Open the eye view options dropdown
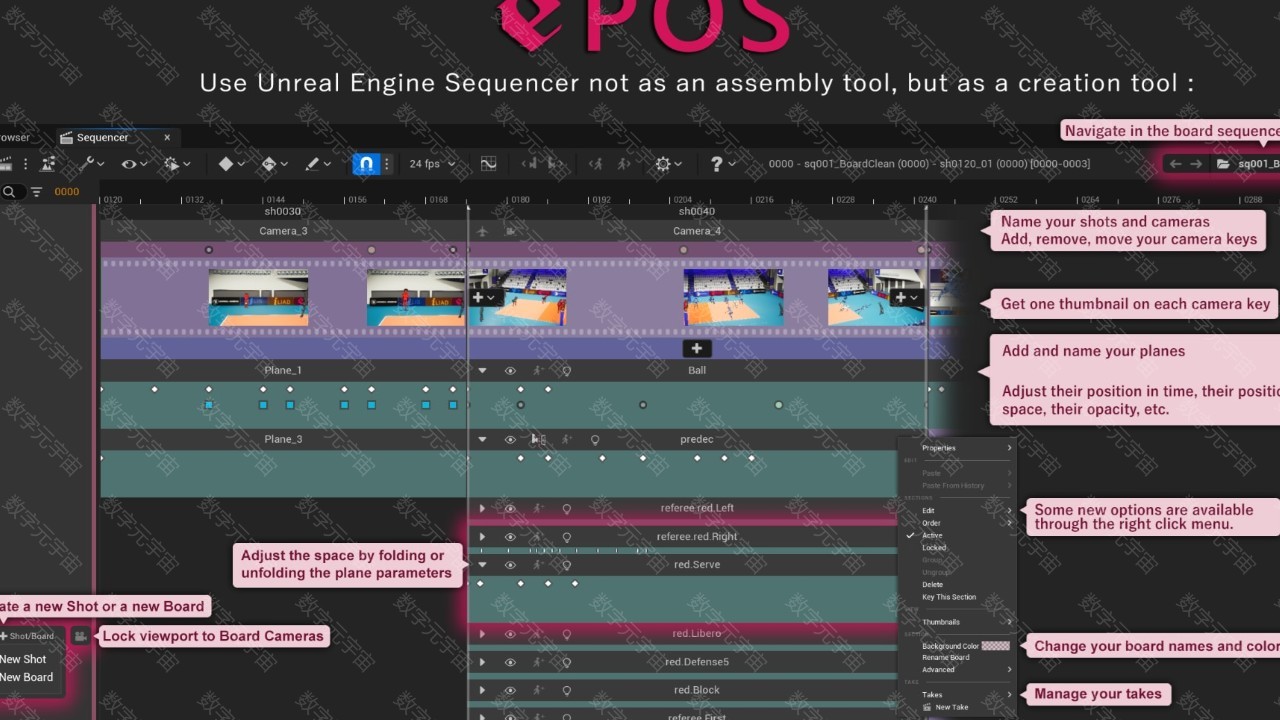The width and height of the screenshot is (1280, 720). pos(133,164)
